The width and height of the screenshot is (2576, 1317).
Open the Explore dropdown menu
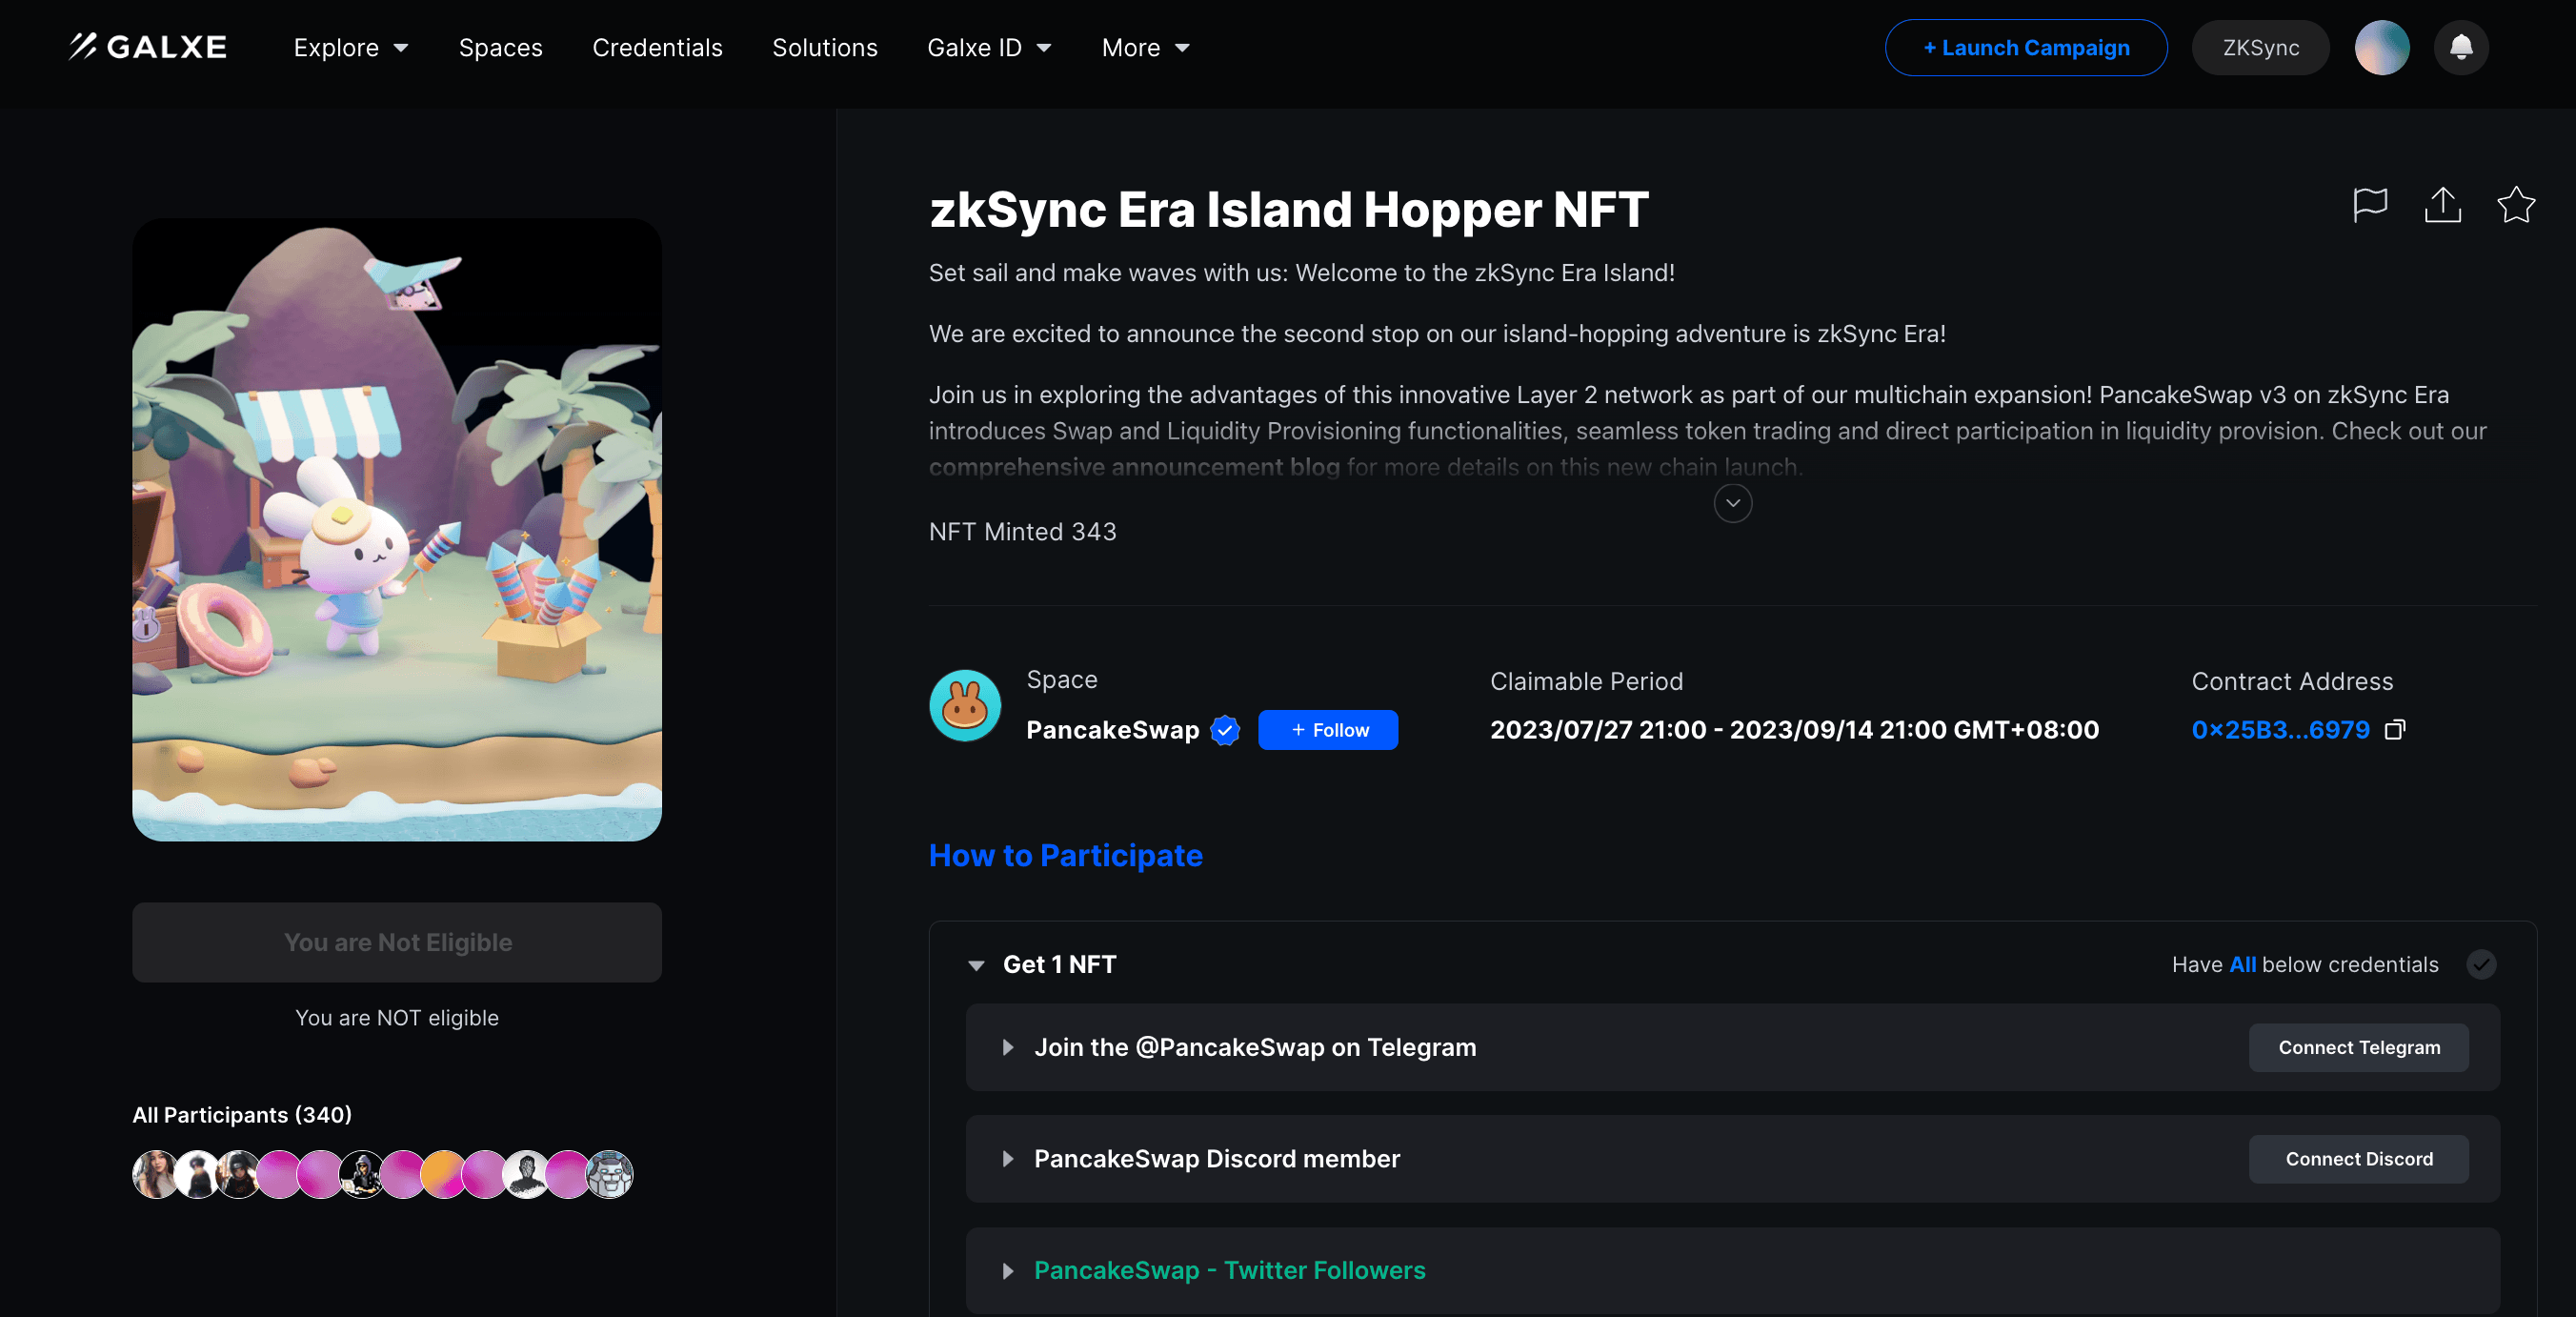[x=350, y=47]
